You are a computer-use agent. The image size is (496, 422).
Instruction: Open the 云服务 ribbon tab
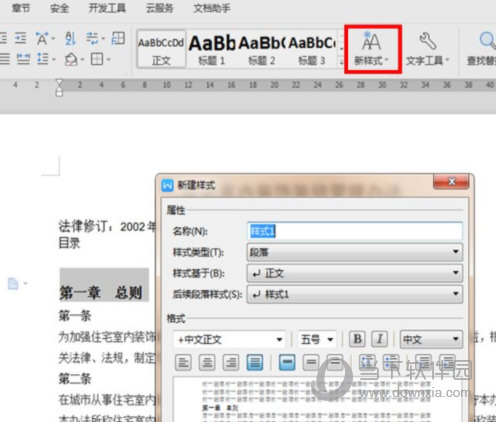click(160, 8)
